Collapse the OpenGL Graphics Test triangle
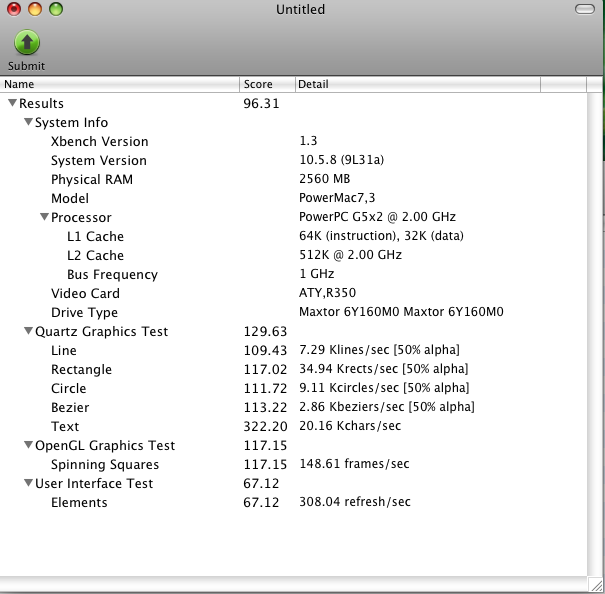 (x=28, y=445)
